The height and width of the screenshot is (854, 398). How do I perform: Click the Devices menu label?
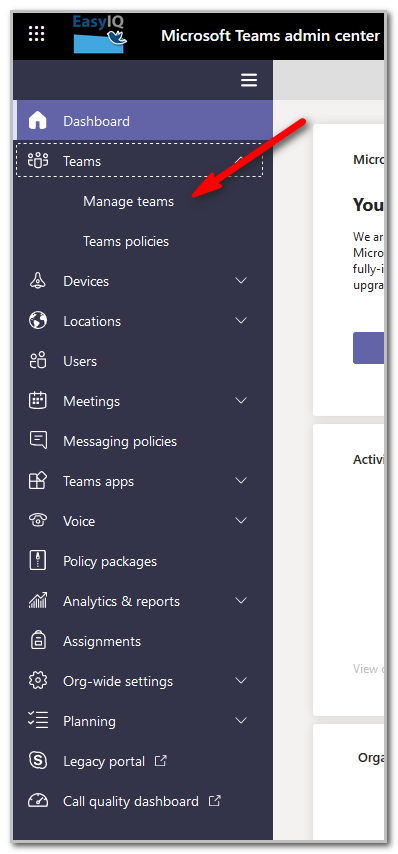86,281
